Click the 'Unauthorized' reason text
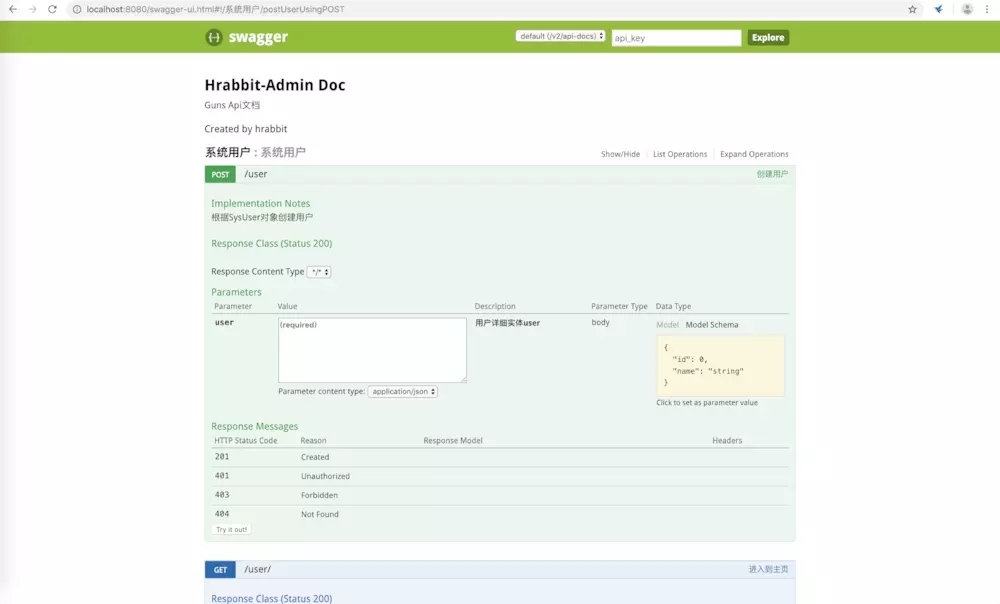 pos(325,476)
